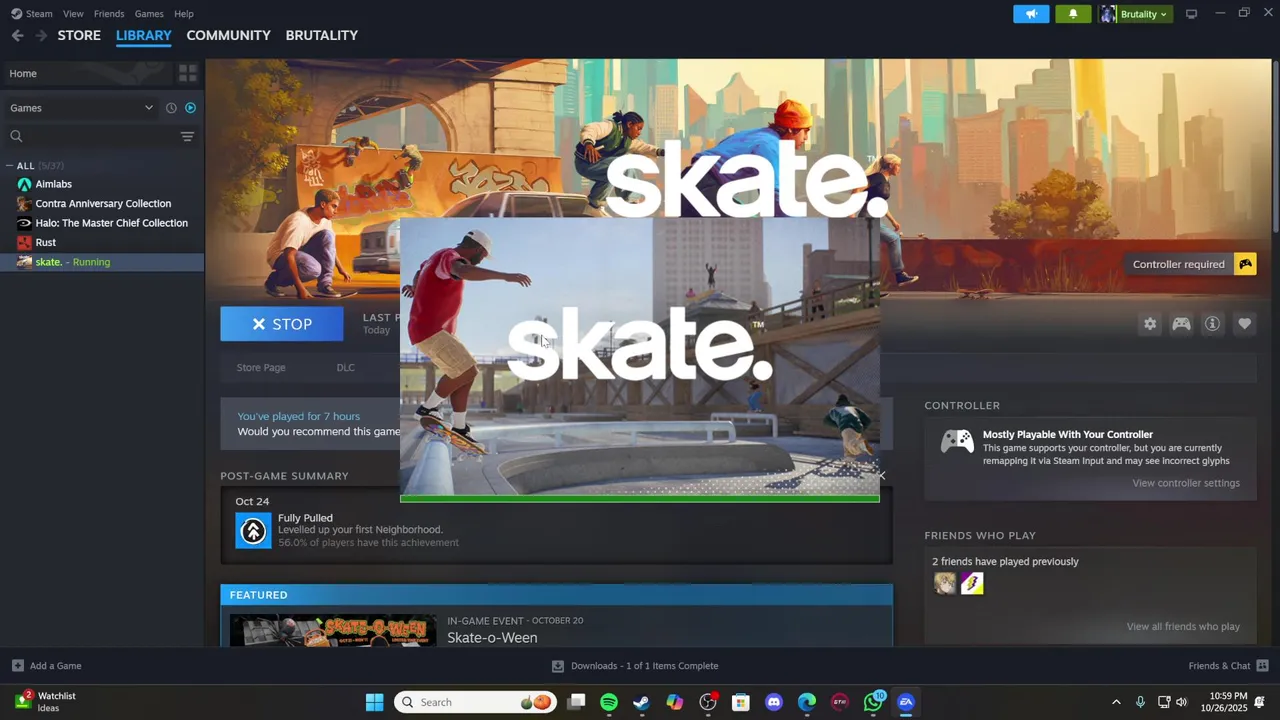Click the Windows Start button
Viewport: 1280px width, 720px height.
tap(374, 702)
